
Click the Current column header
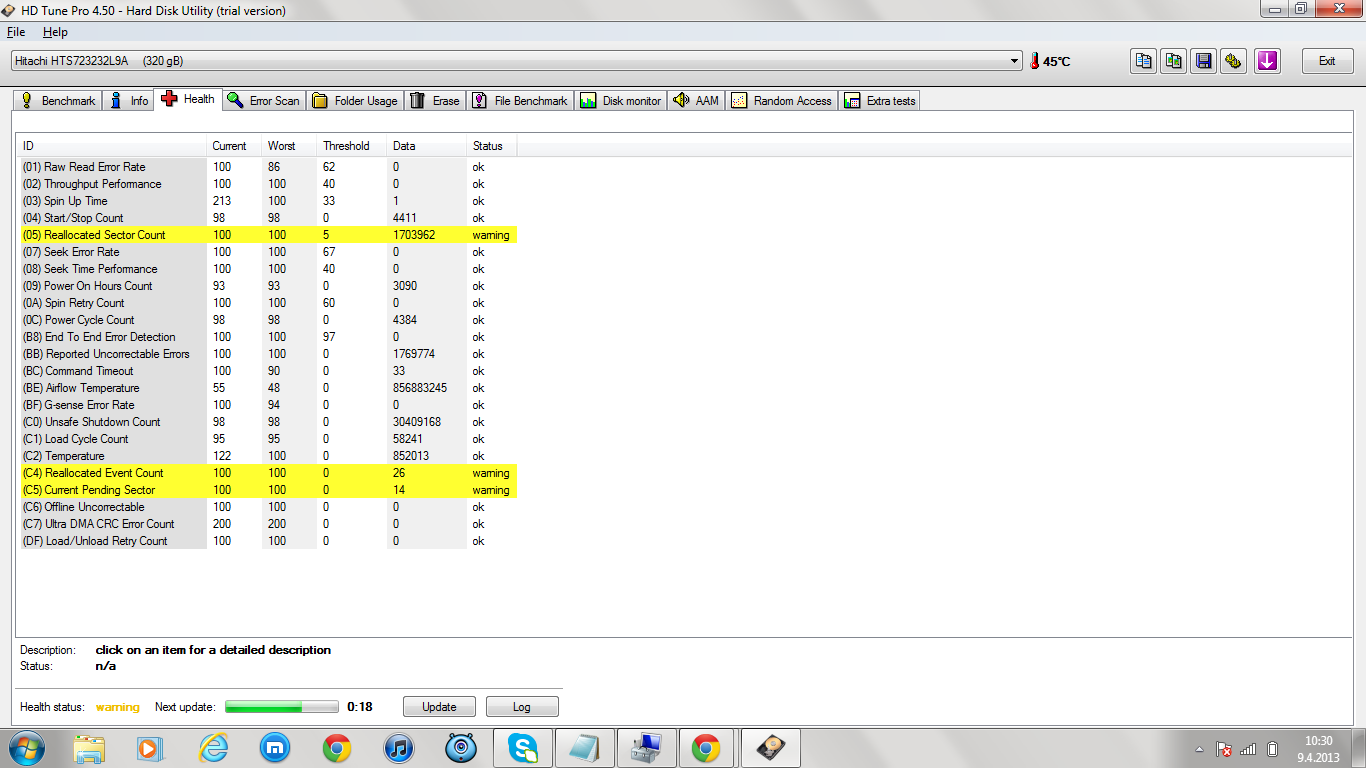click(234, 146)
